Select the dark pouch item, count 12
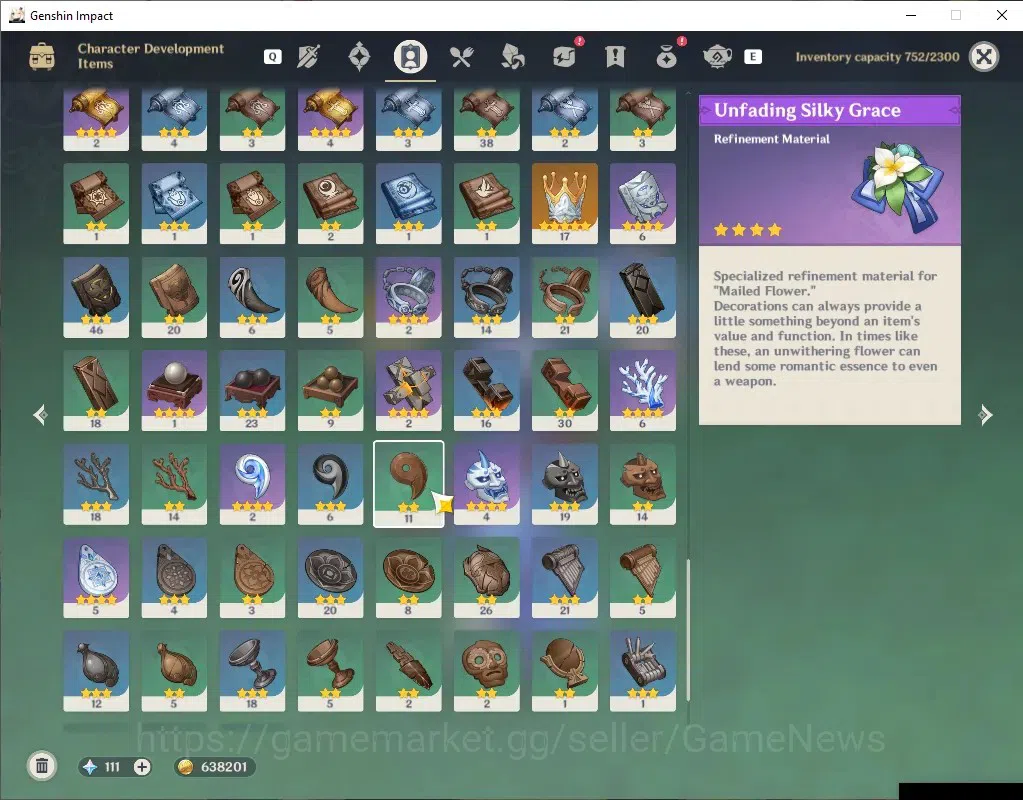Screen dimensions: 1023x800 click(96, 671)
